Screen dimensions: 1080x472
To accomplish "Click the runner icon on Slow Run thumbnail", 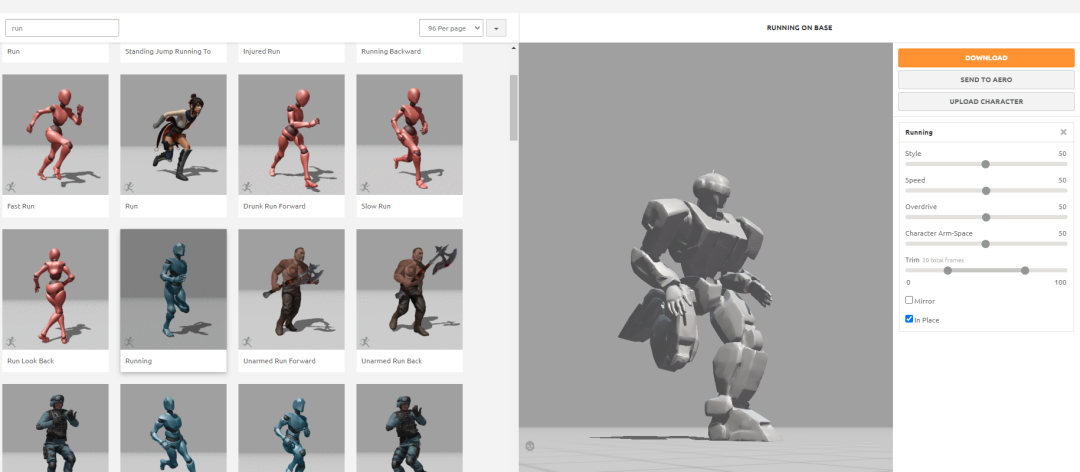I will [x=366, y=187].
